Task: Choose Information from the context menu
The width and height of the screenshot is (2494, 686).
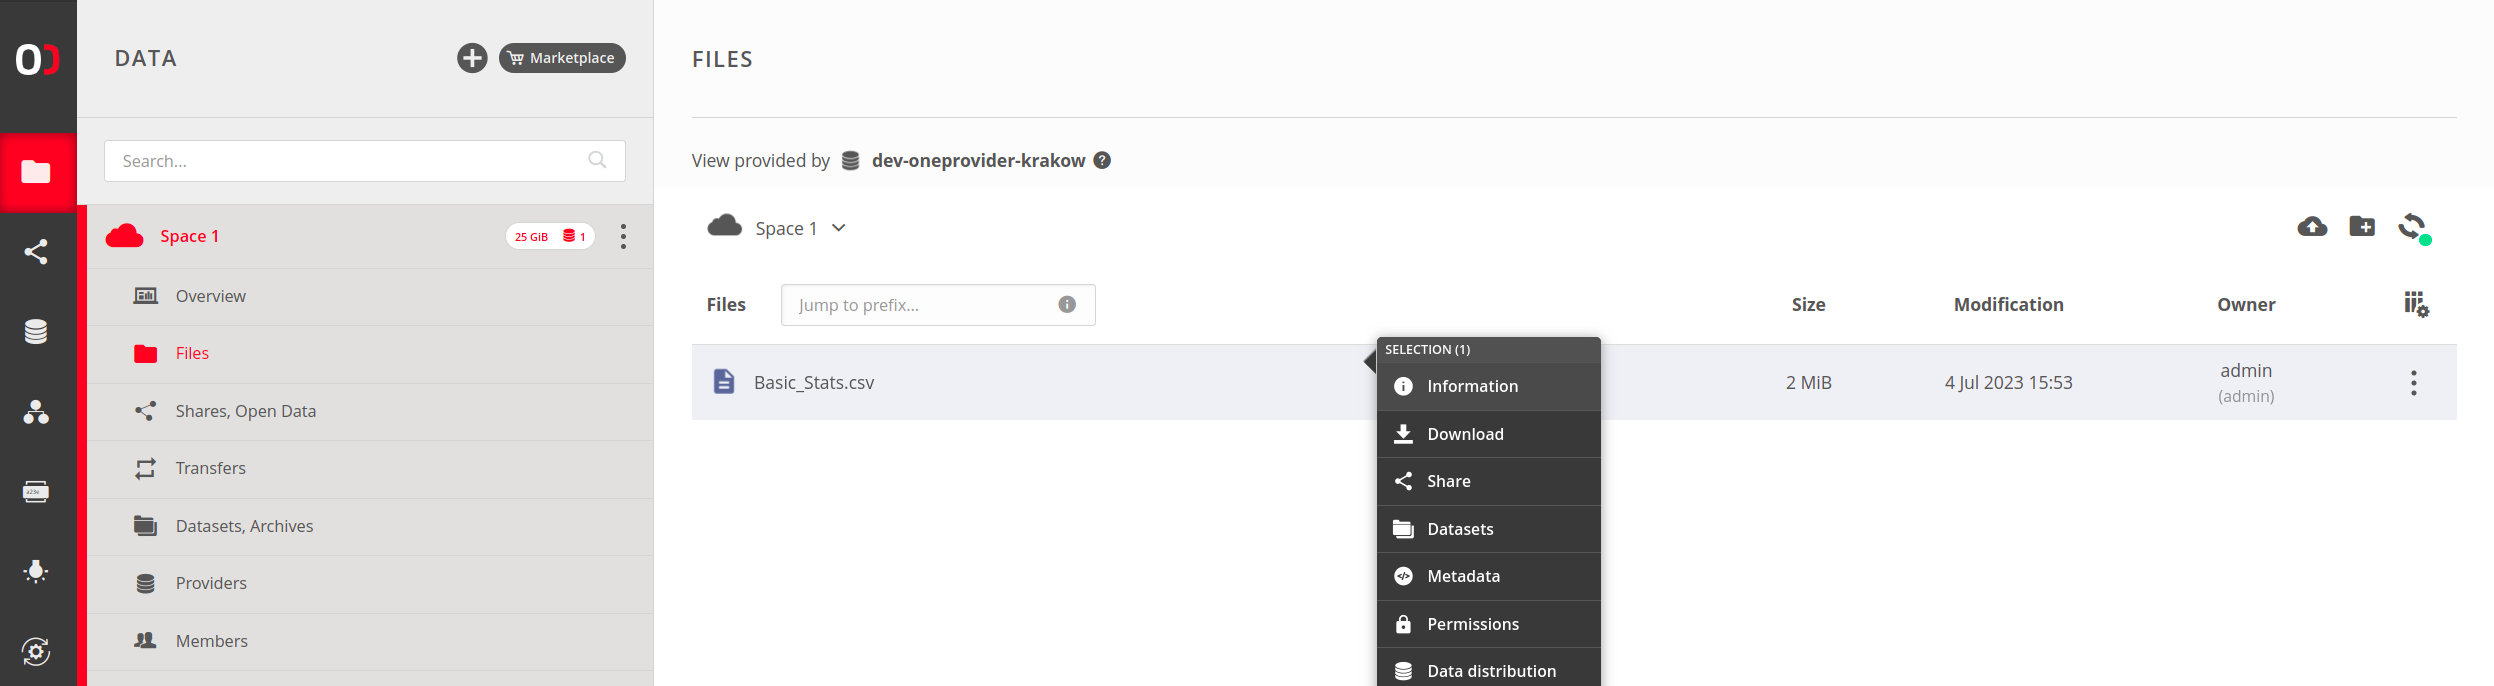Action: [1488, 386]
